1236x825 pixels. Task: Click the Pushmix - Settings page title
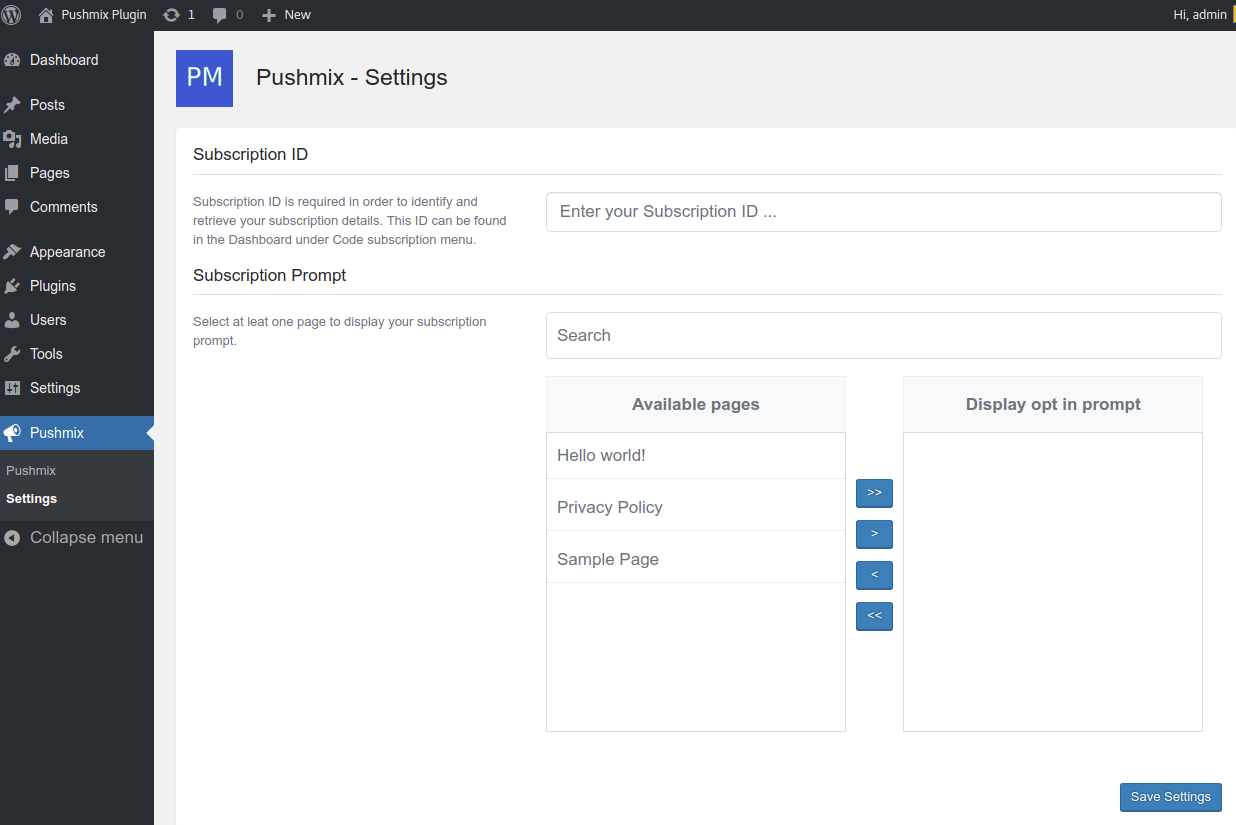click(352, 77)
